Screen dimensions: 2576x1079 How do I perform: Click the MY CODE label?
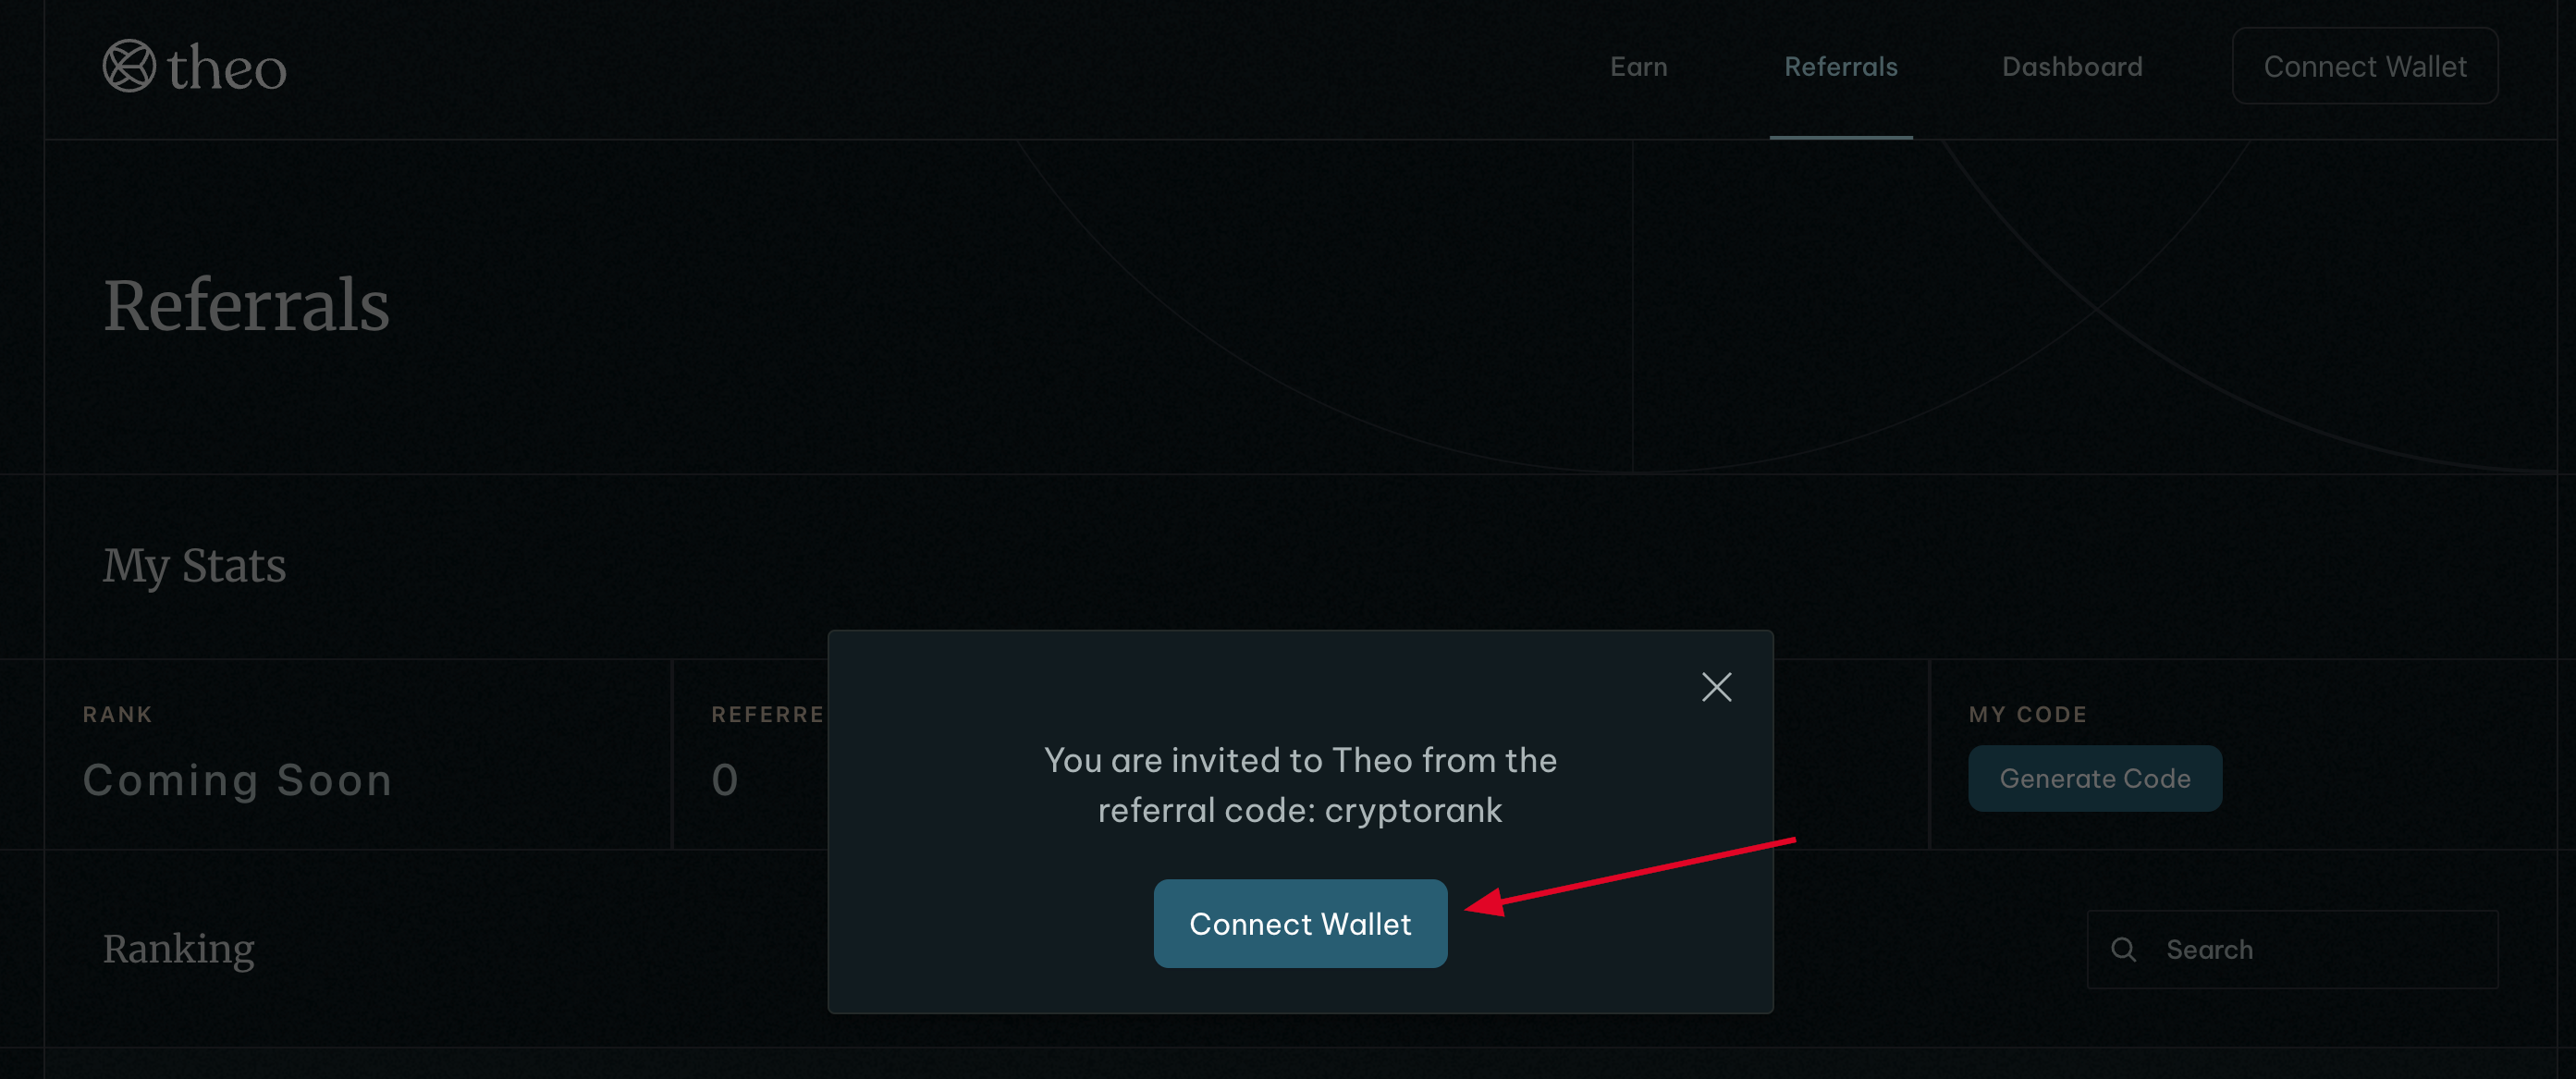pos(2027,714)
